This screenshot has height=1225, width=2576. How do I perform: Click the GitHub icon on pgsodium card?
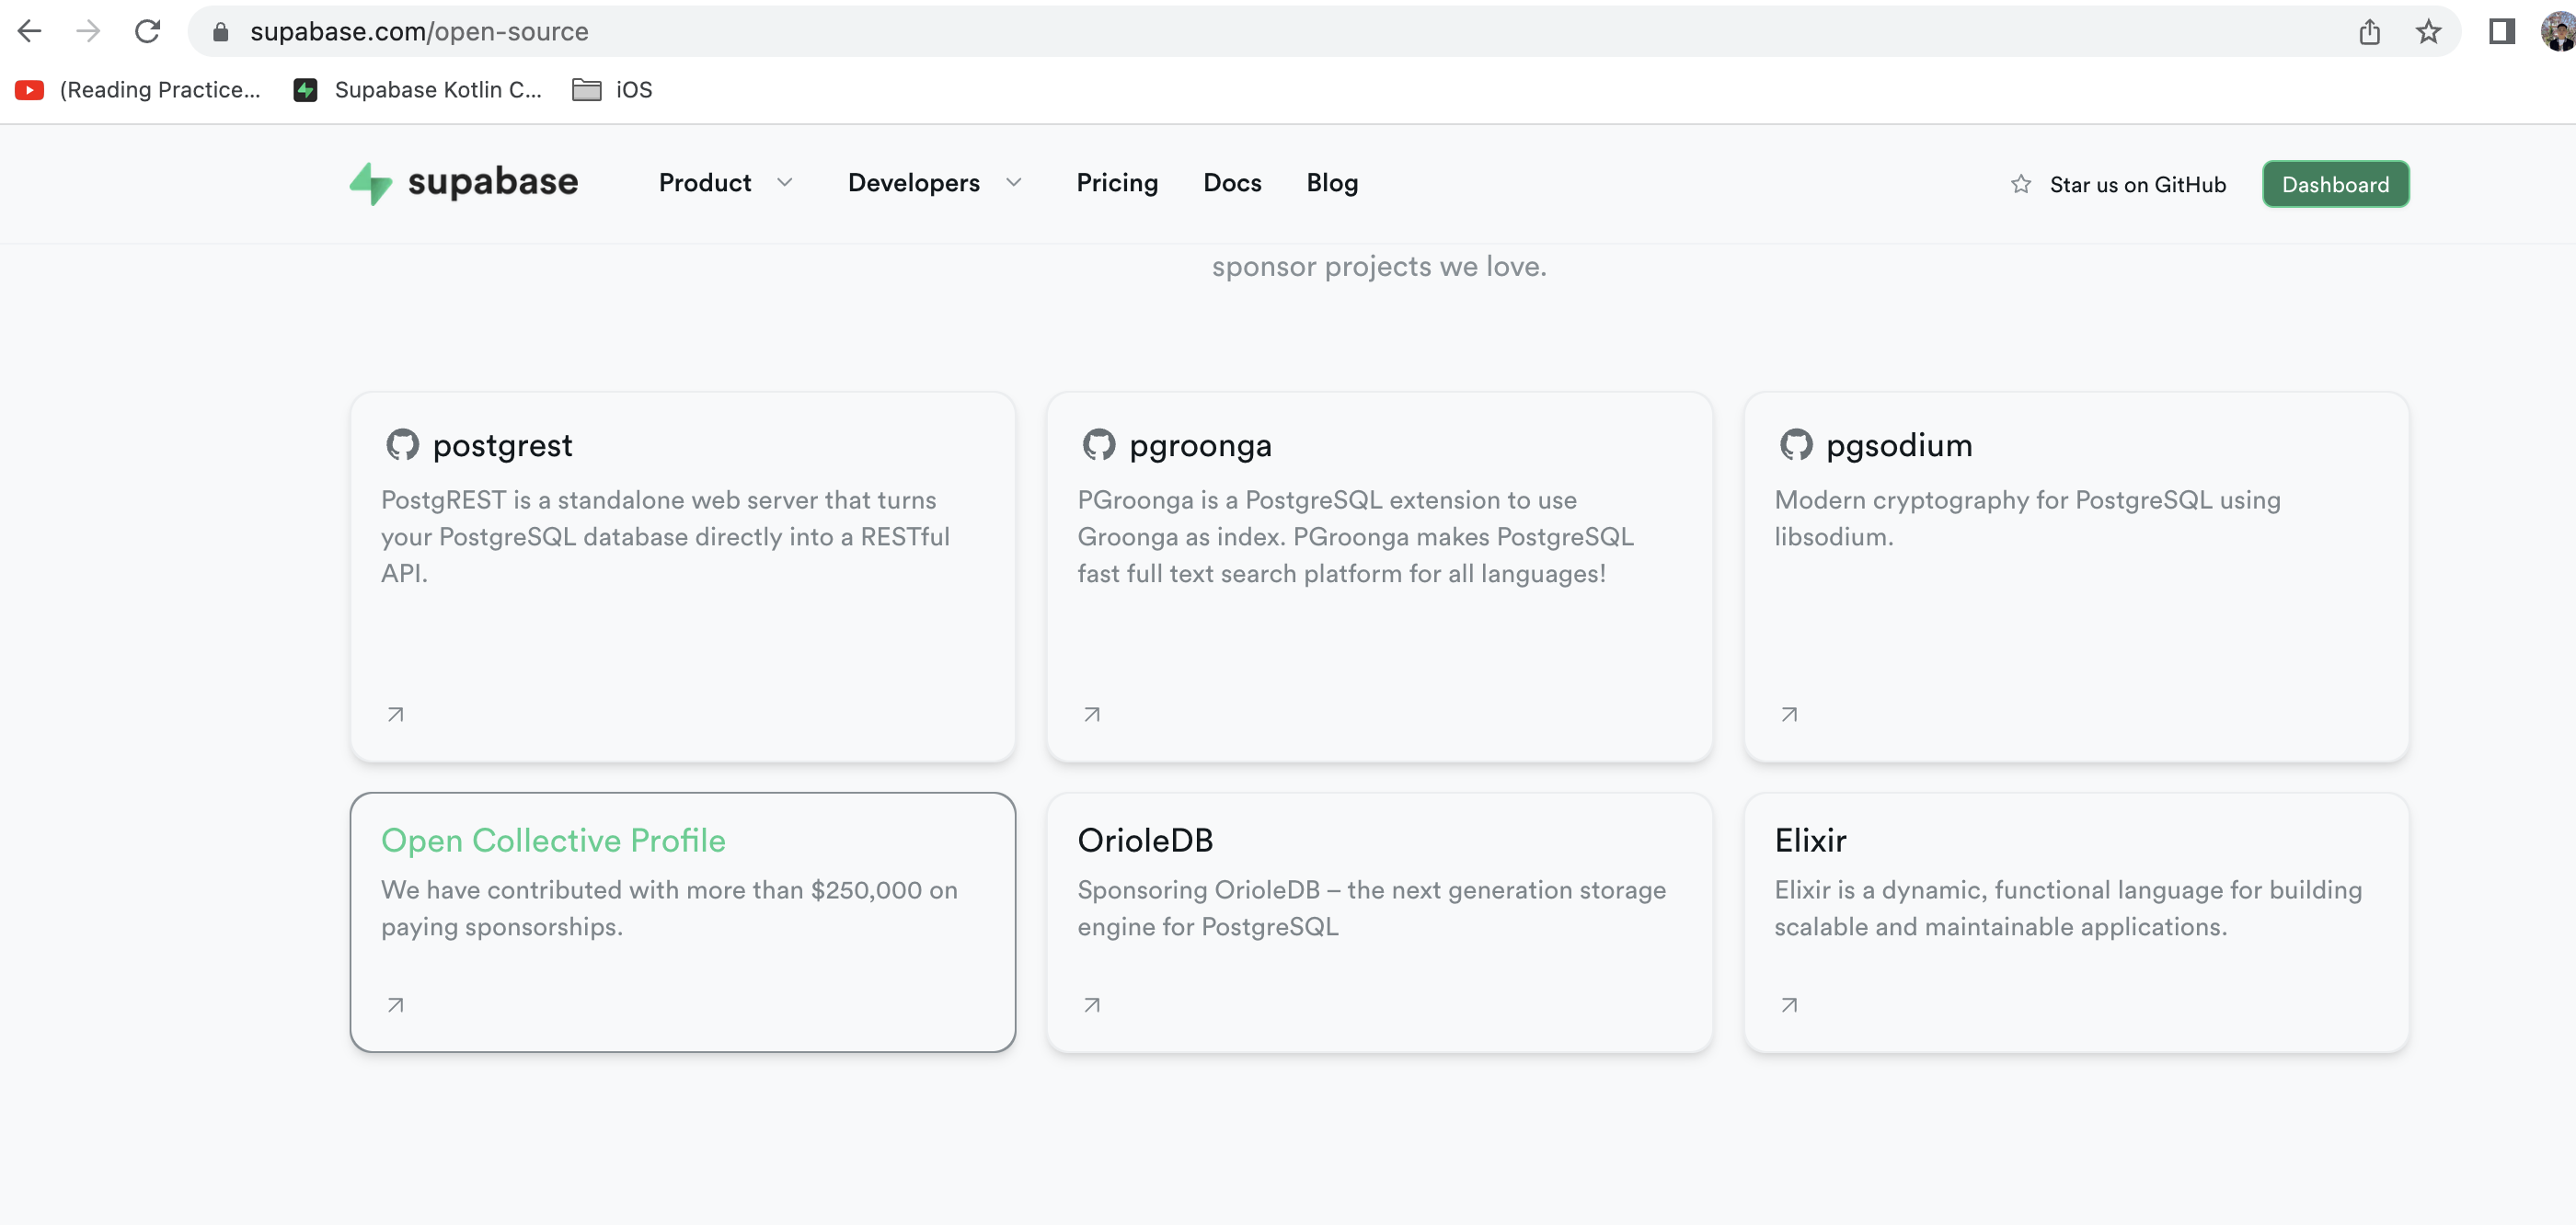1795,445
